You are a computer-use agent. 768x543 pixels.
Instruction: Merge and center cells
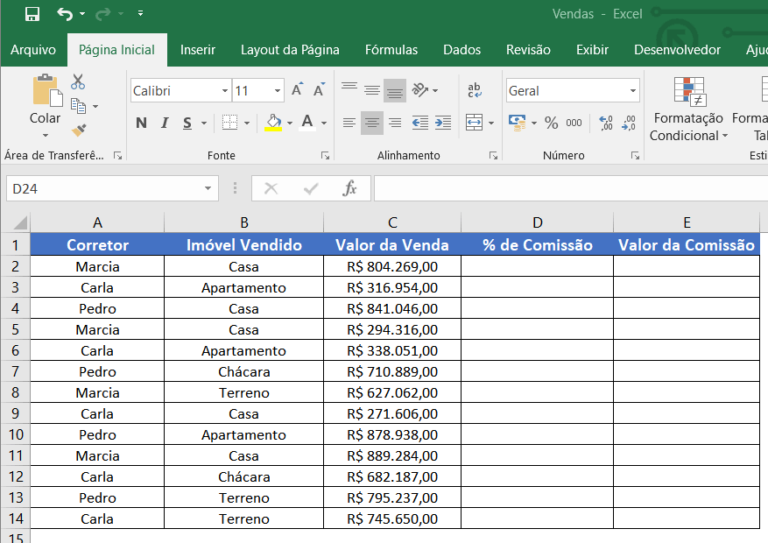tap(474, 123)
